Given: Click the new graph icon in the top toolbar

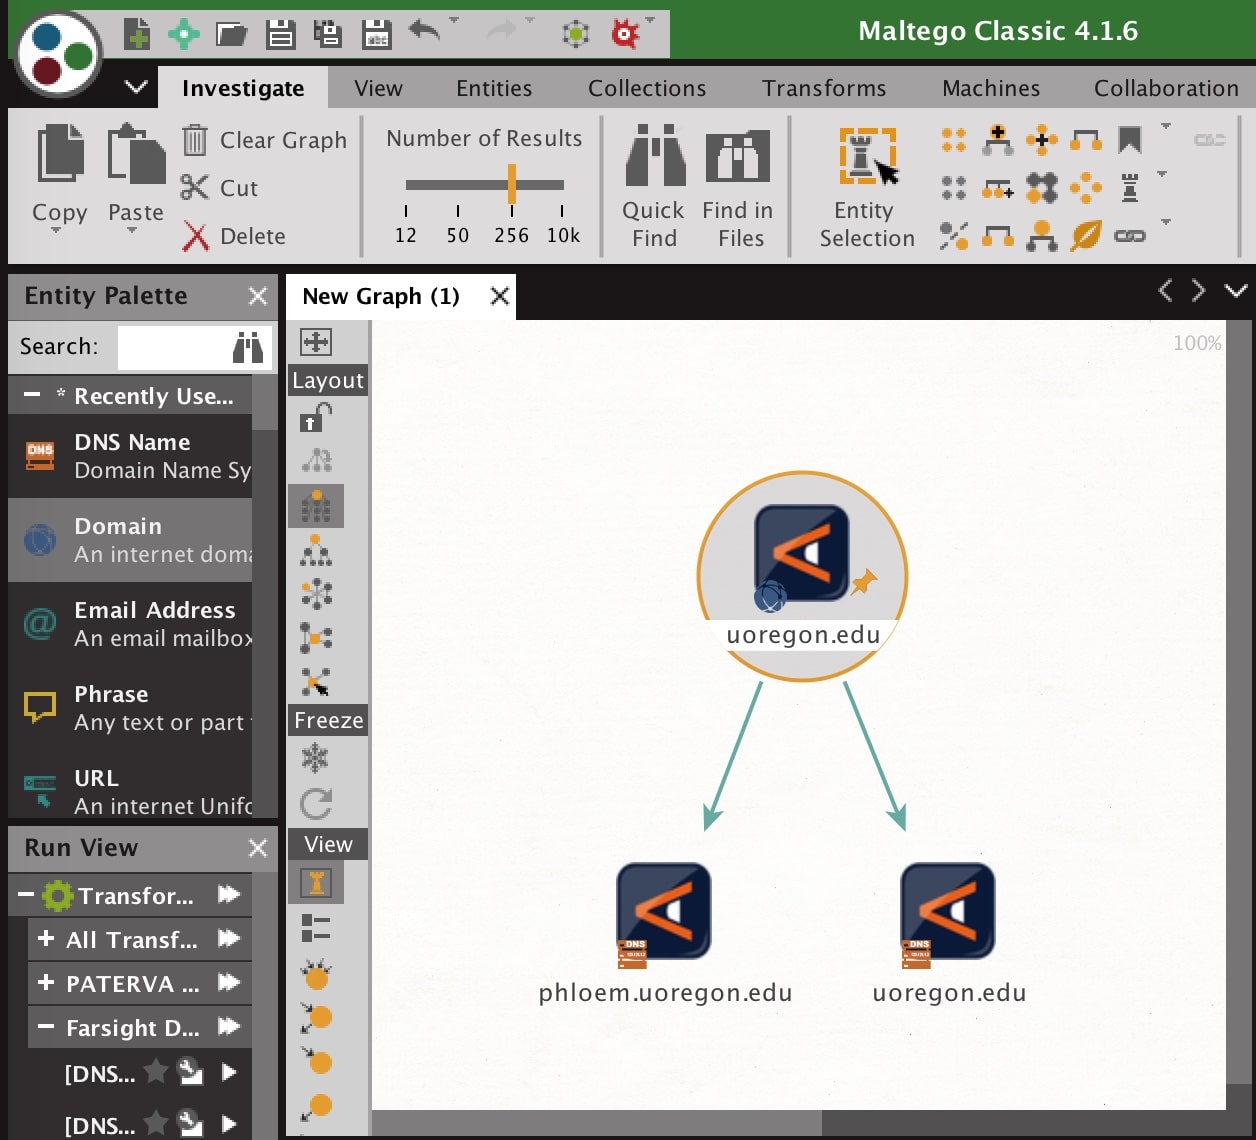Looking at the screenshot, I should (x=137, y=34).
